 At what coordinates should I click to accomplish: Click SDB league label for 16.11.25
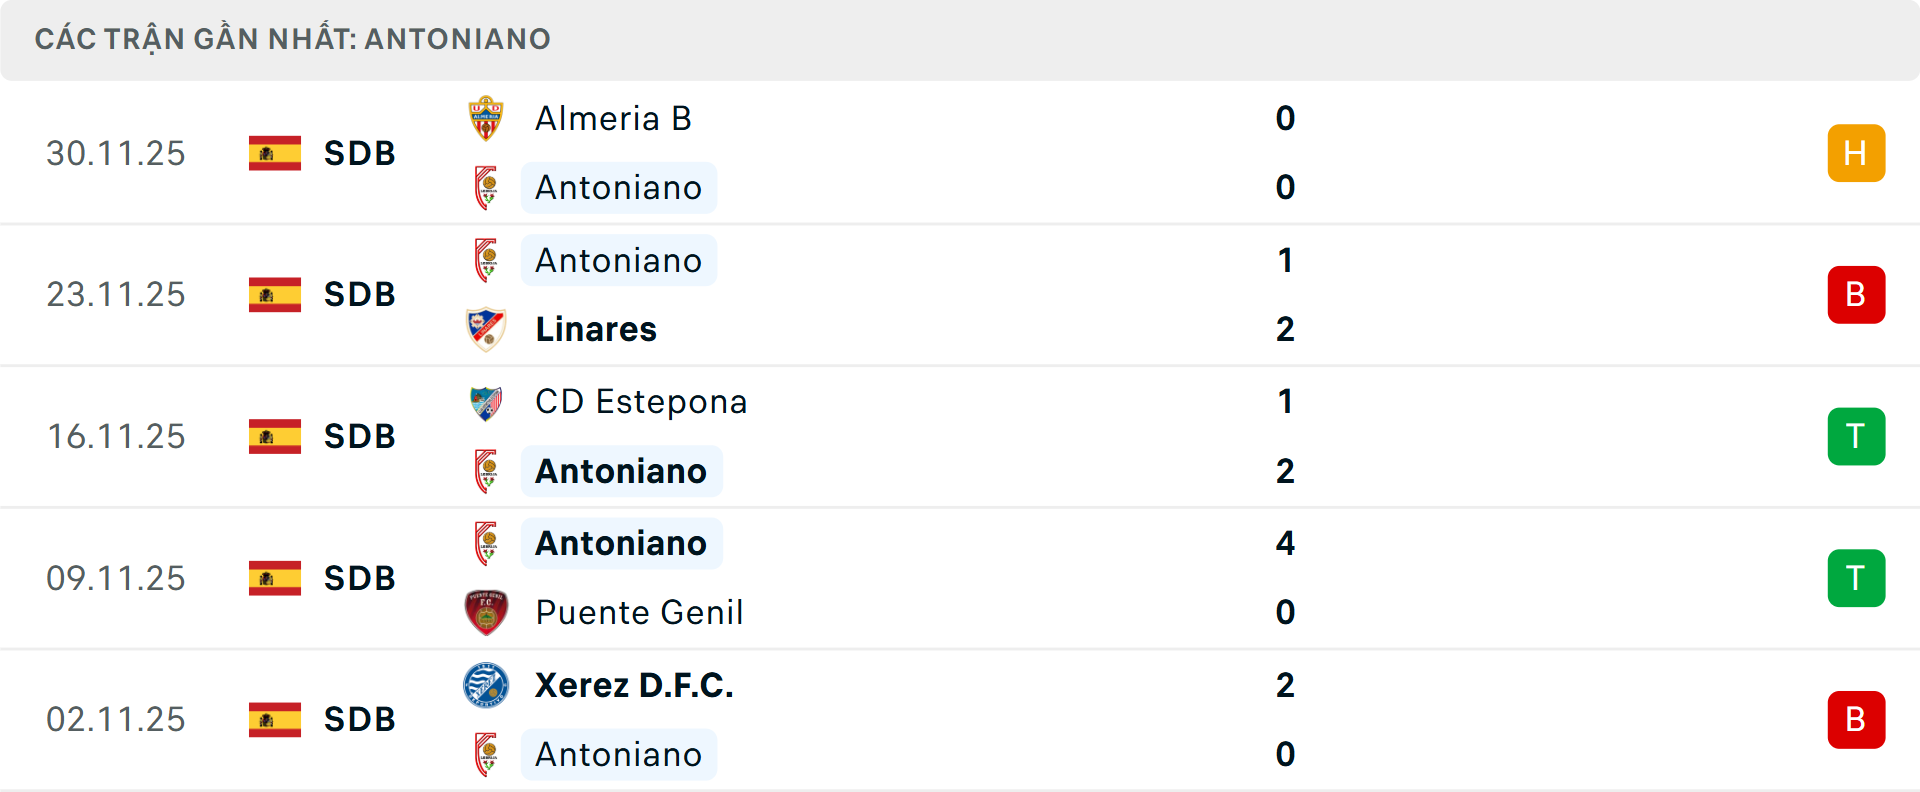click(360, 436)
